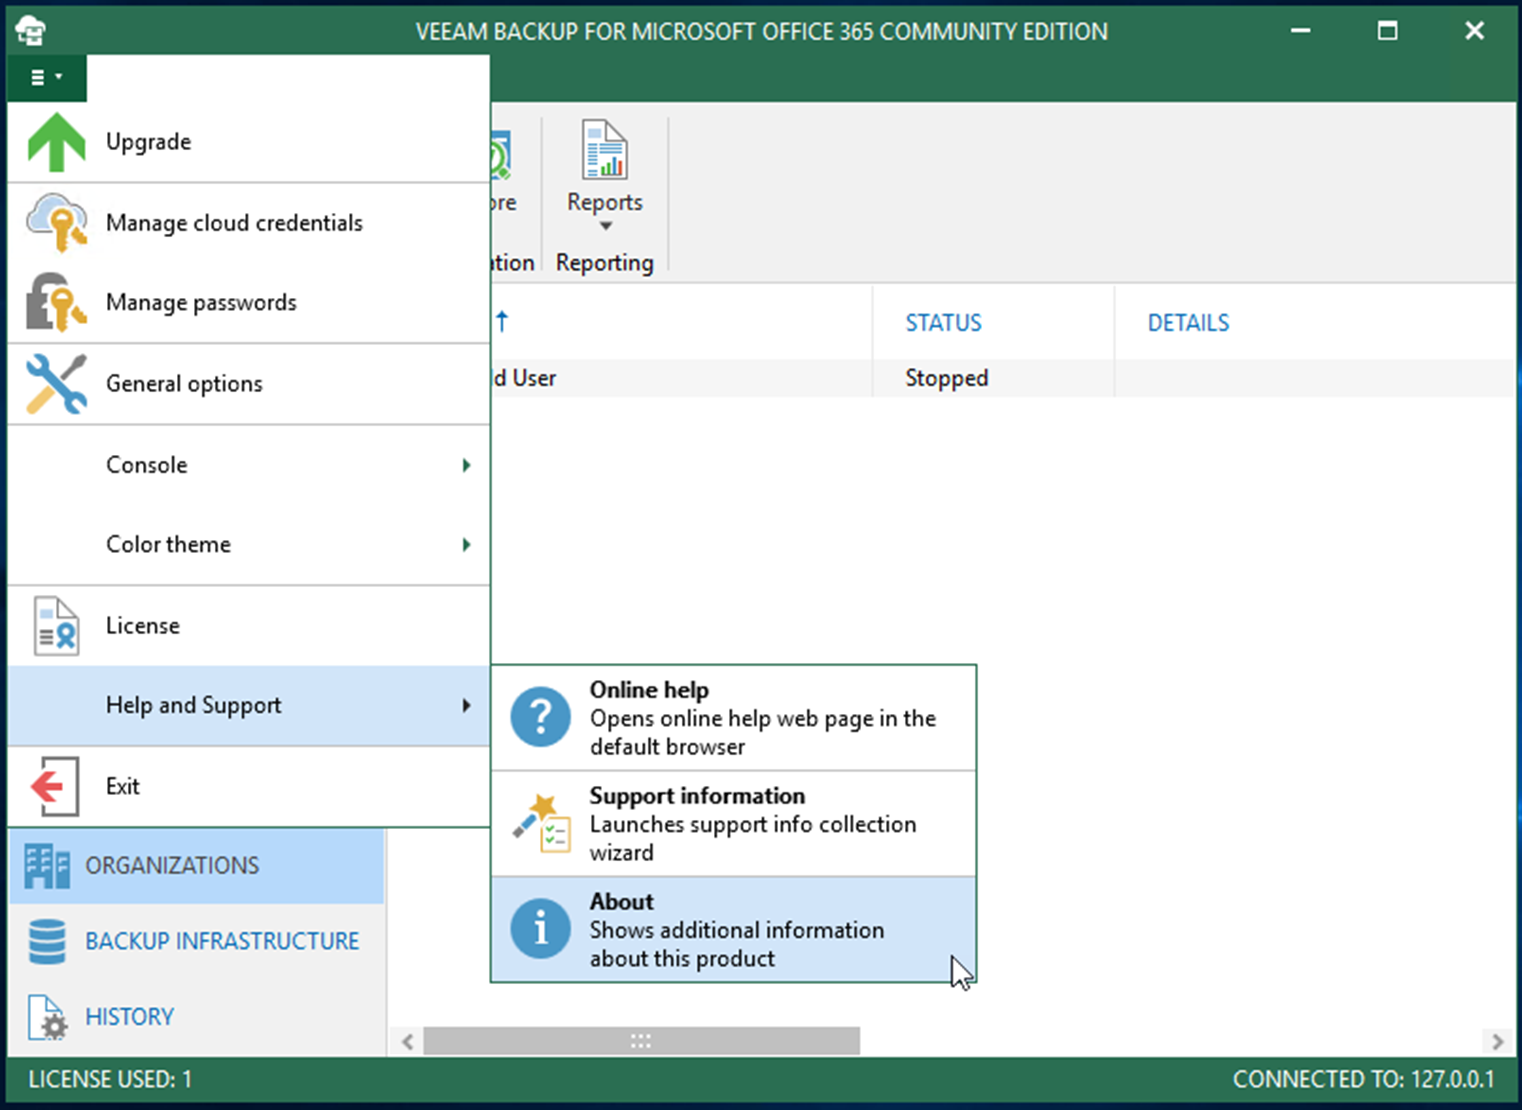Viewport: 1522px width, 1110px height.
Task: Open General options menu entry
Action: click(x=249, y=384)
